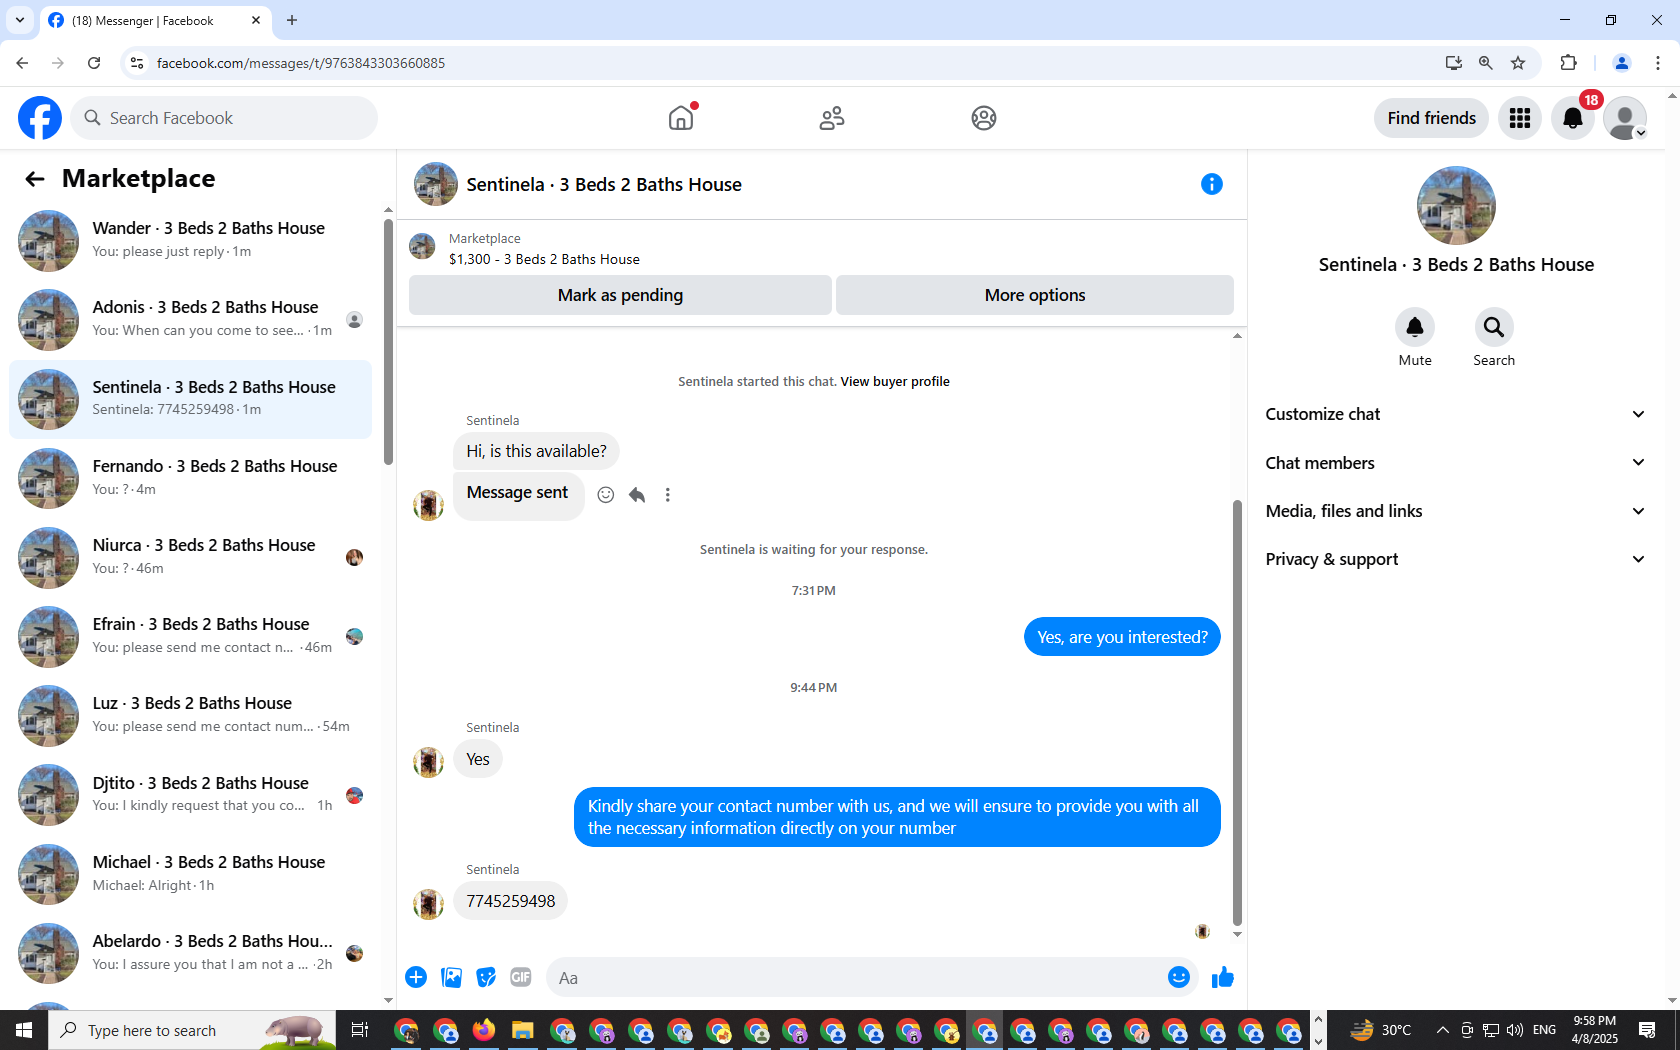Show hidden system tray icons

(1442, 1030)
